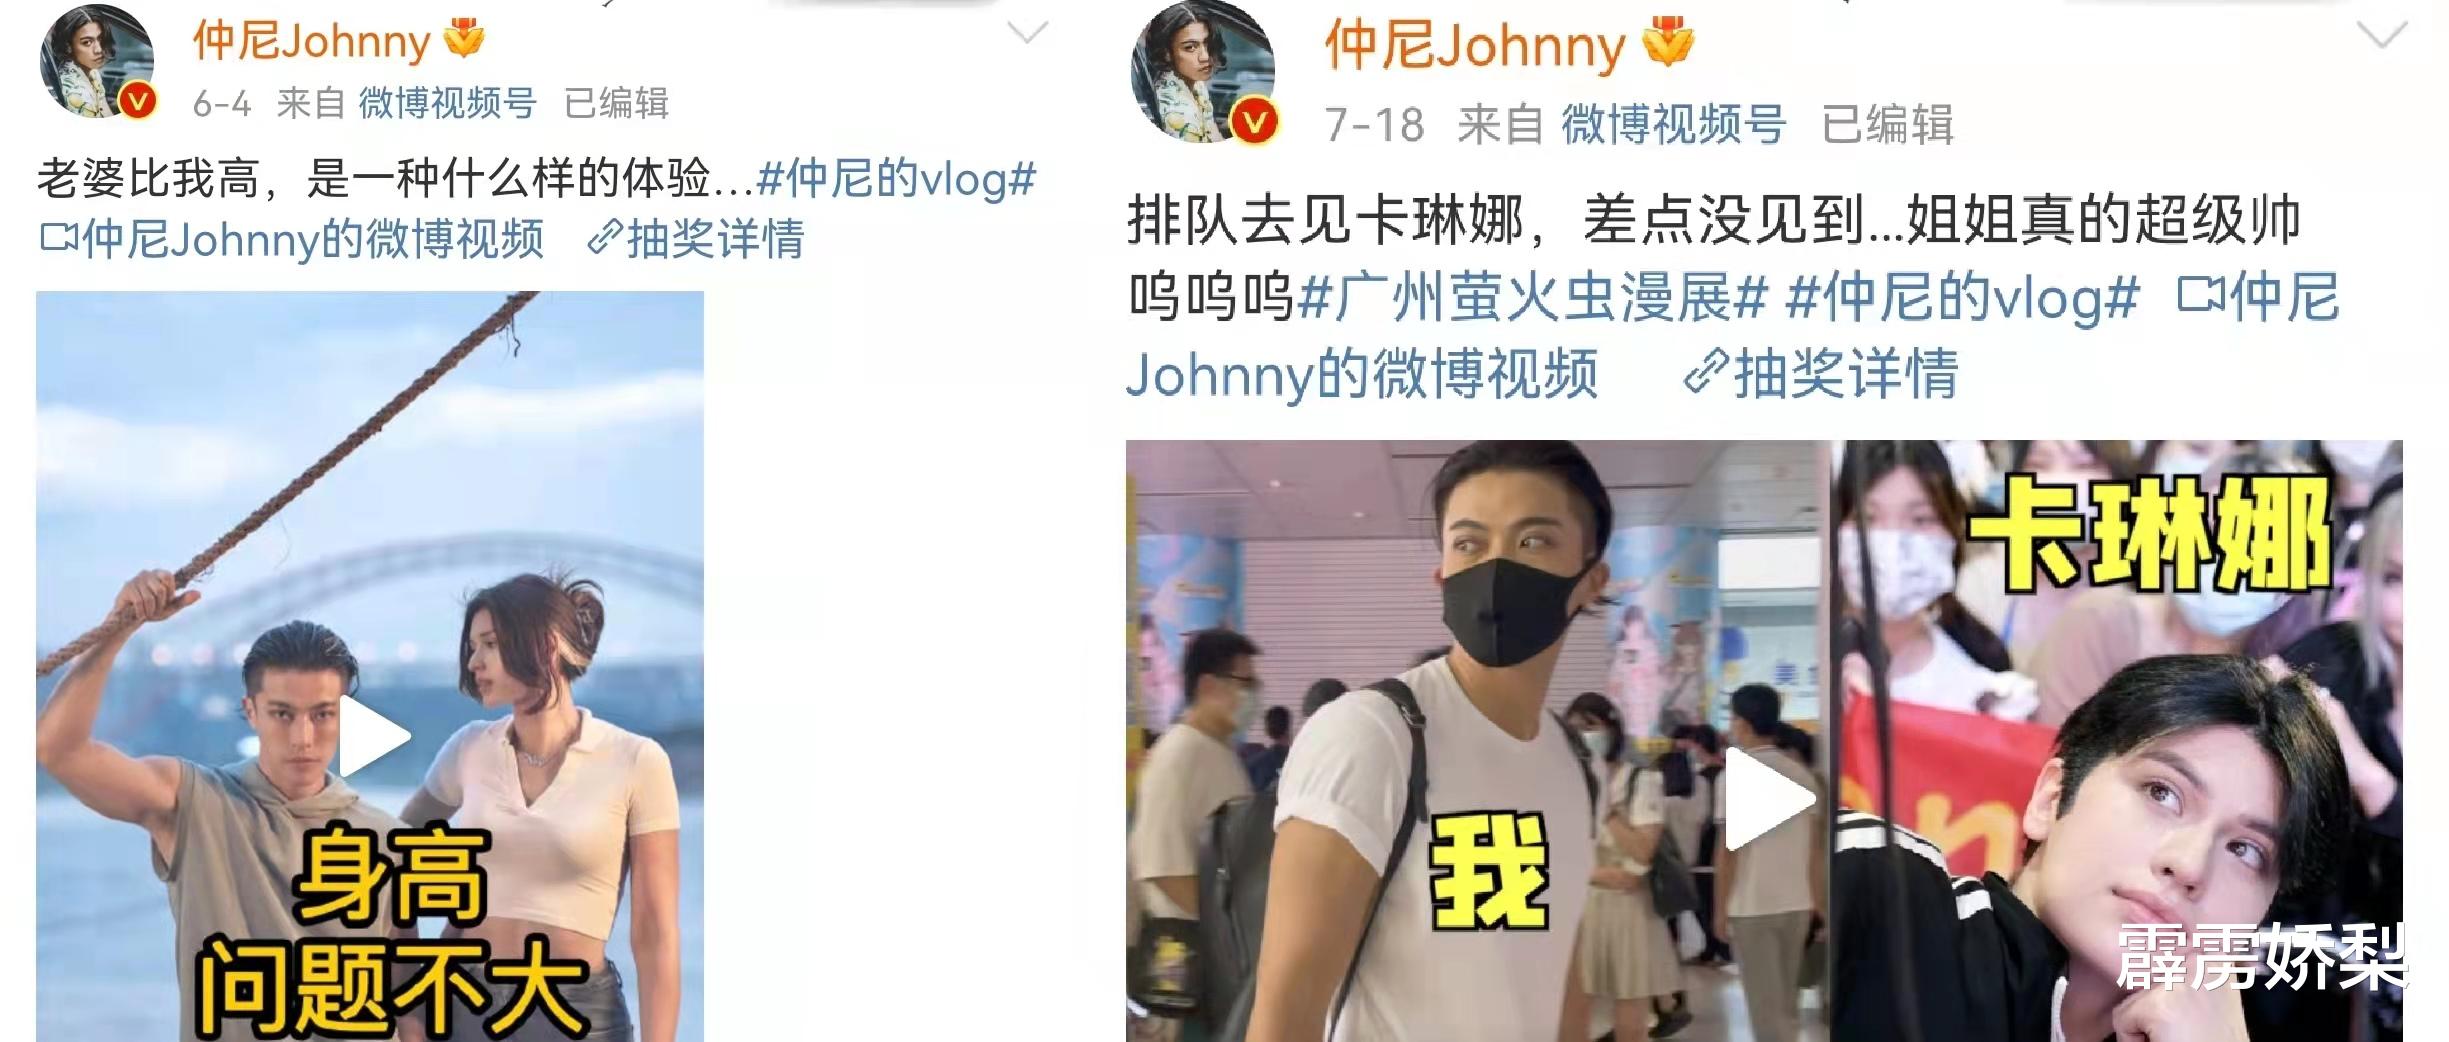2449x1042 pixels.
Task: Click the link icon before the left 抽奖详情
Action: click(604, 239)
